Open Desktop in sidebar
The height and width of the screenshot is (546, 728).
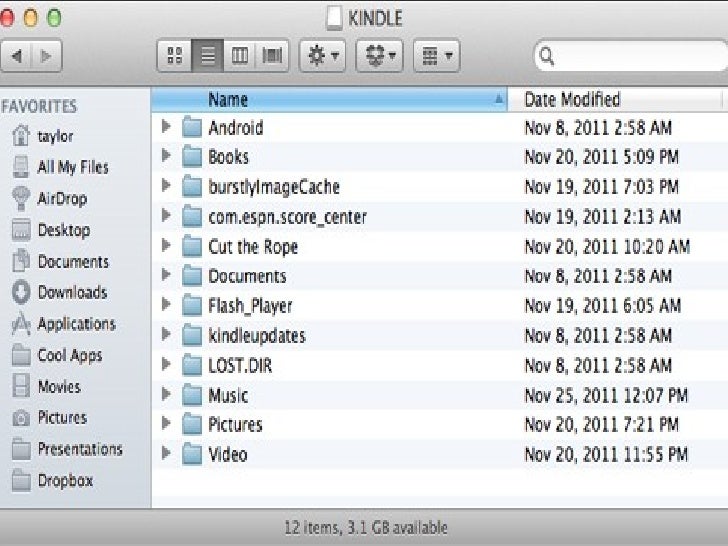point(51,230)
